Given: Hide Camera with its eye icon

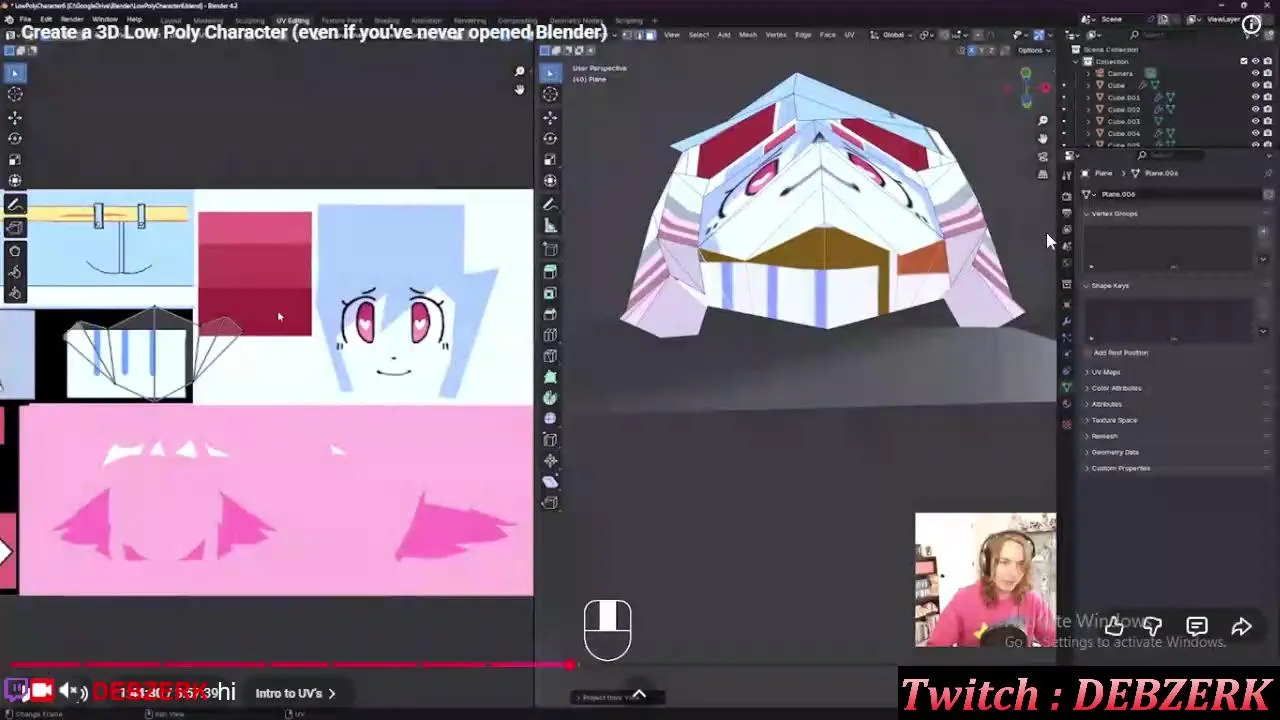Looking at the screenshot, I should click(x=1256, y=73).
